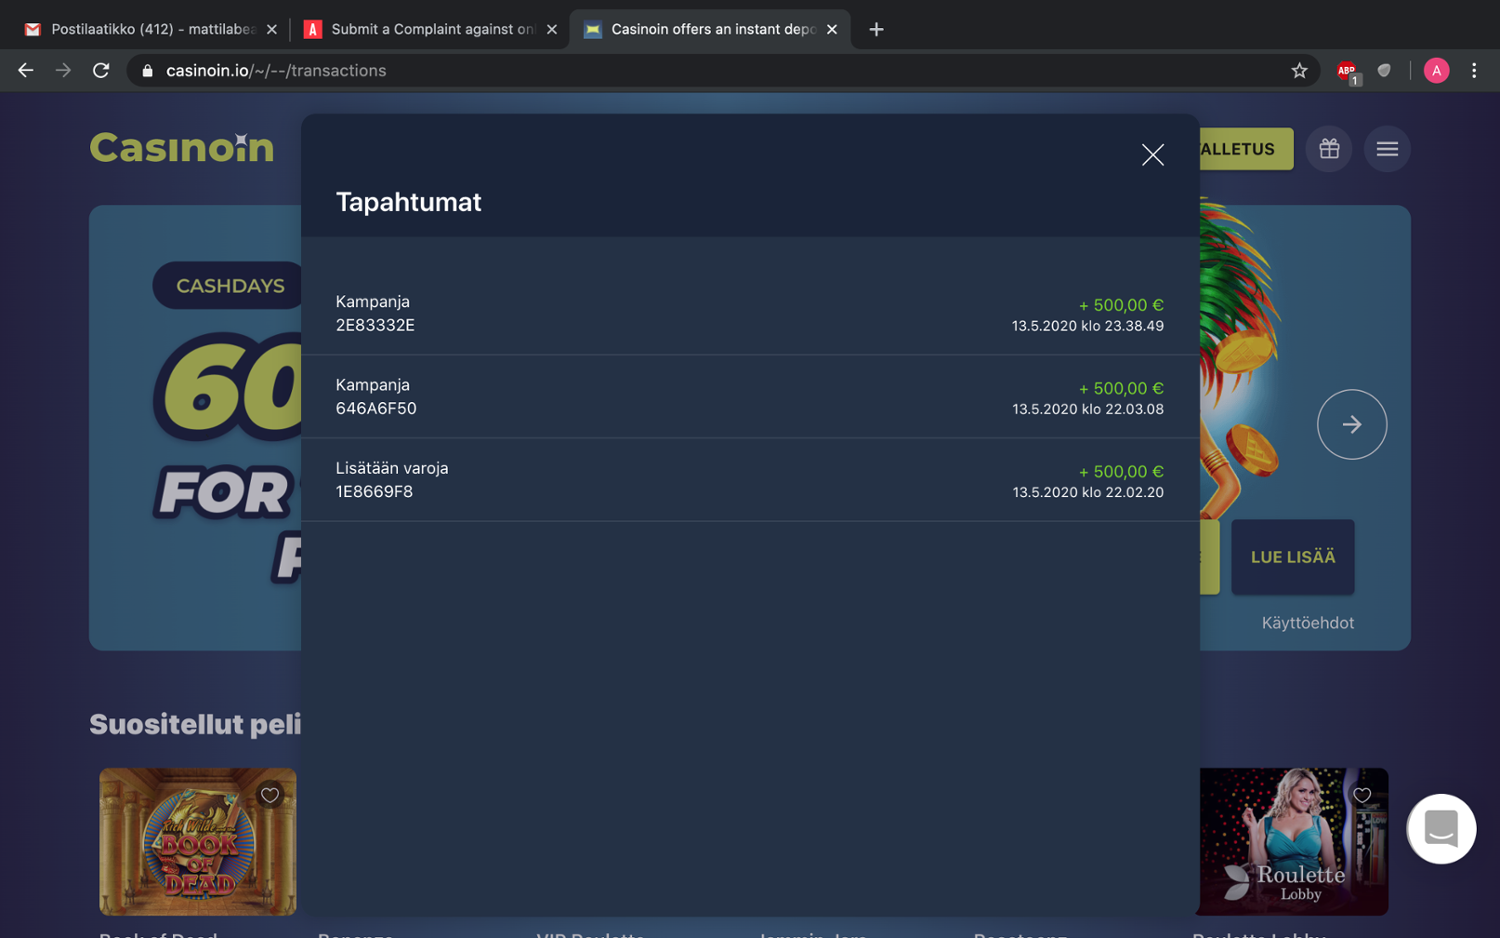Favorite the Book of Dead game
Screen dimensions: 1500x938
(x=270, y=795)
